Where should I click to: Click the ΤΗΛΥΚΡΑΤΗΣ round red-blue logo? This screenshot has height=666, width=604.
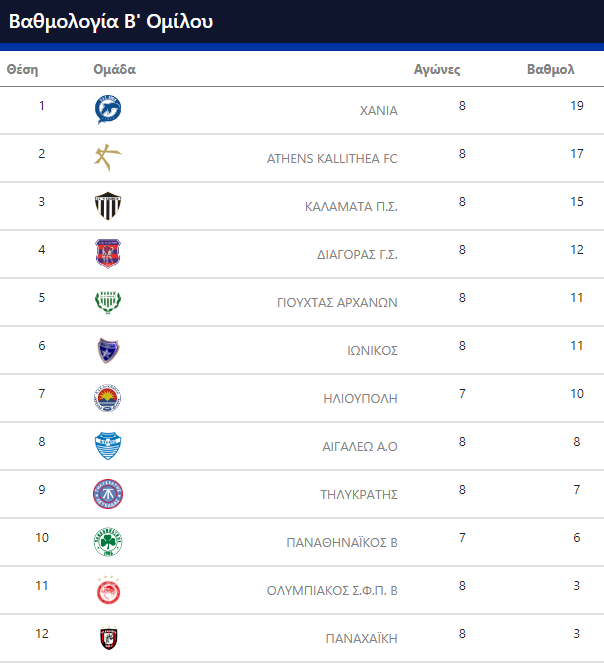point(108,494)
